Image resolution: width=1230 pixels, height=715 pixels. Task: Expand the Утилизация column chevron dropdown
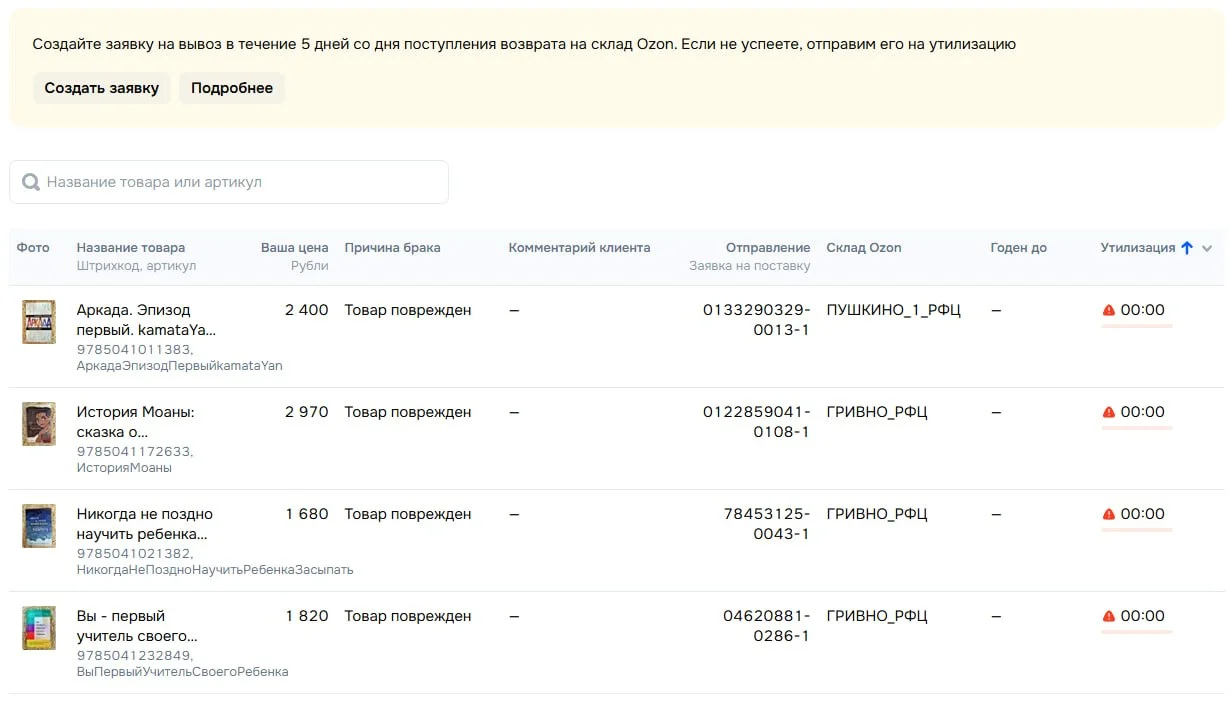[x=1207, y=248]
